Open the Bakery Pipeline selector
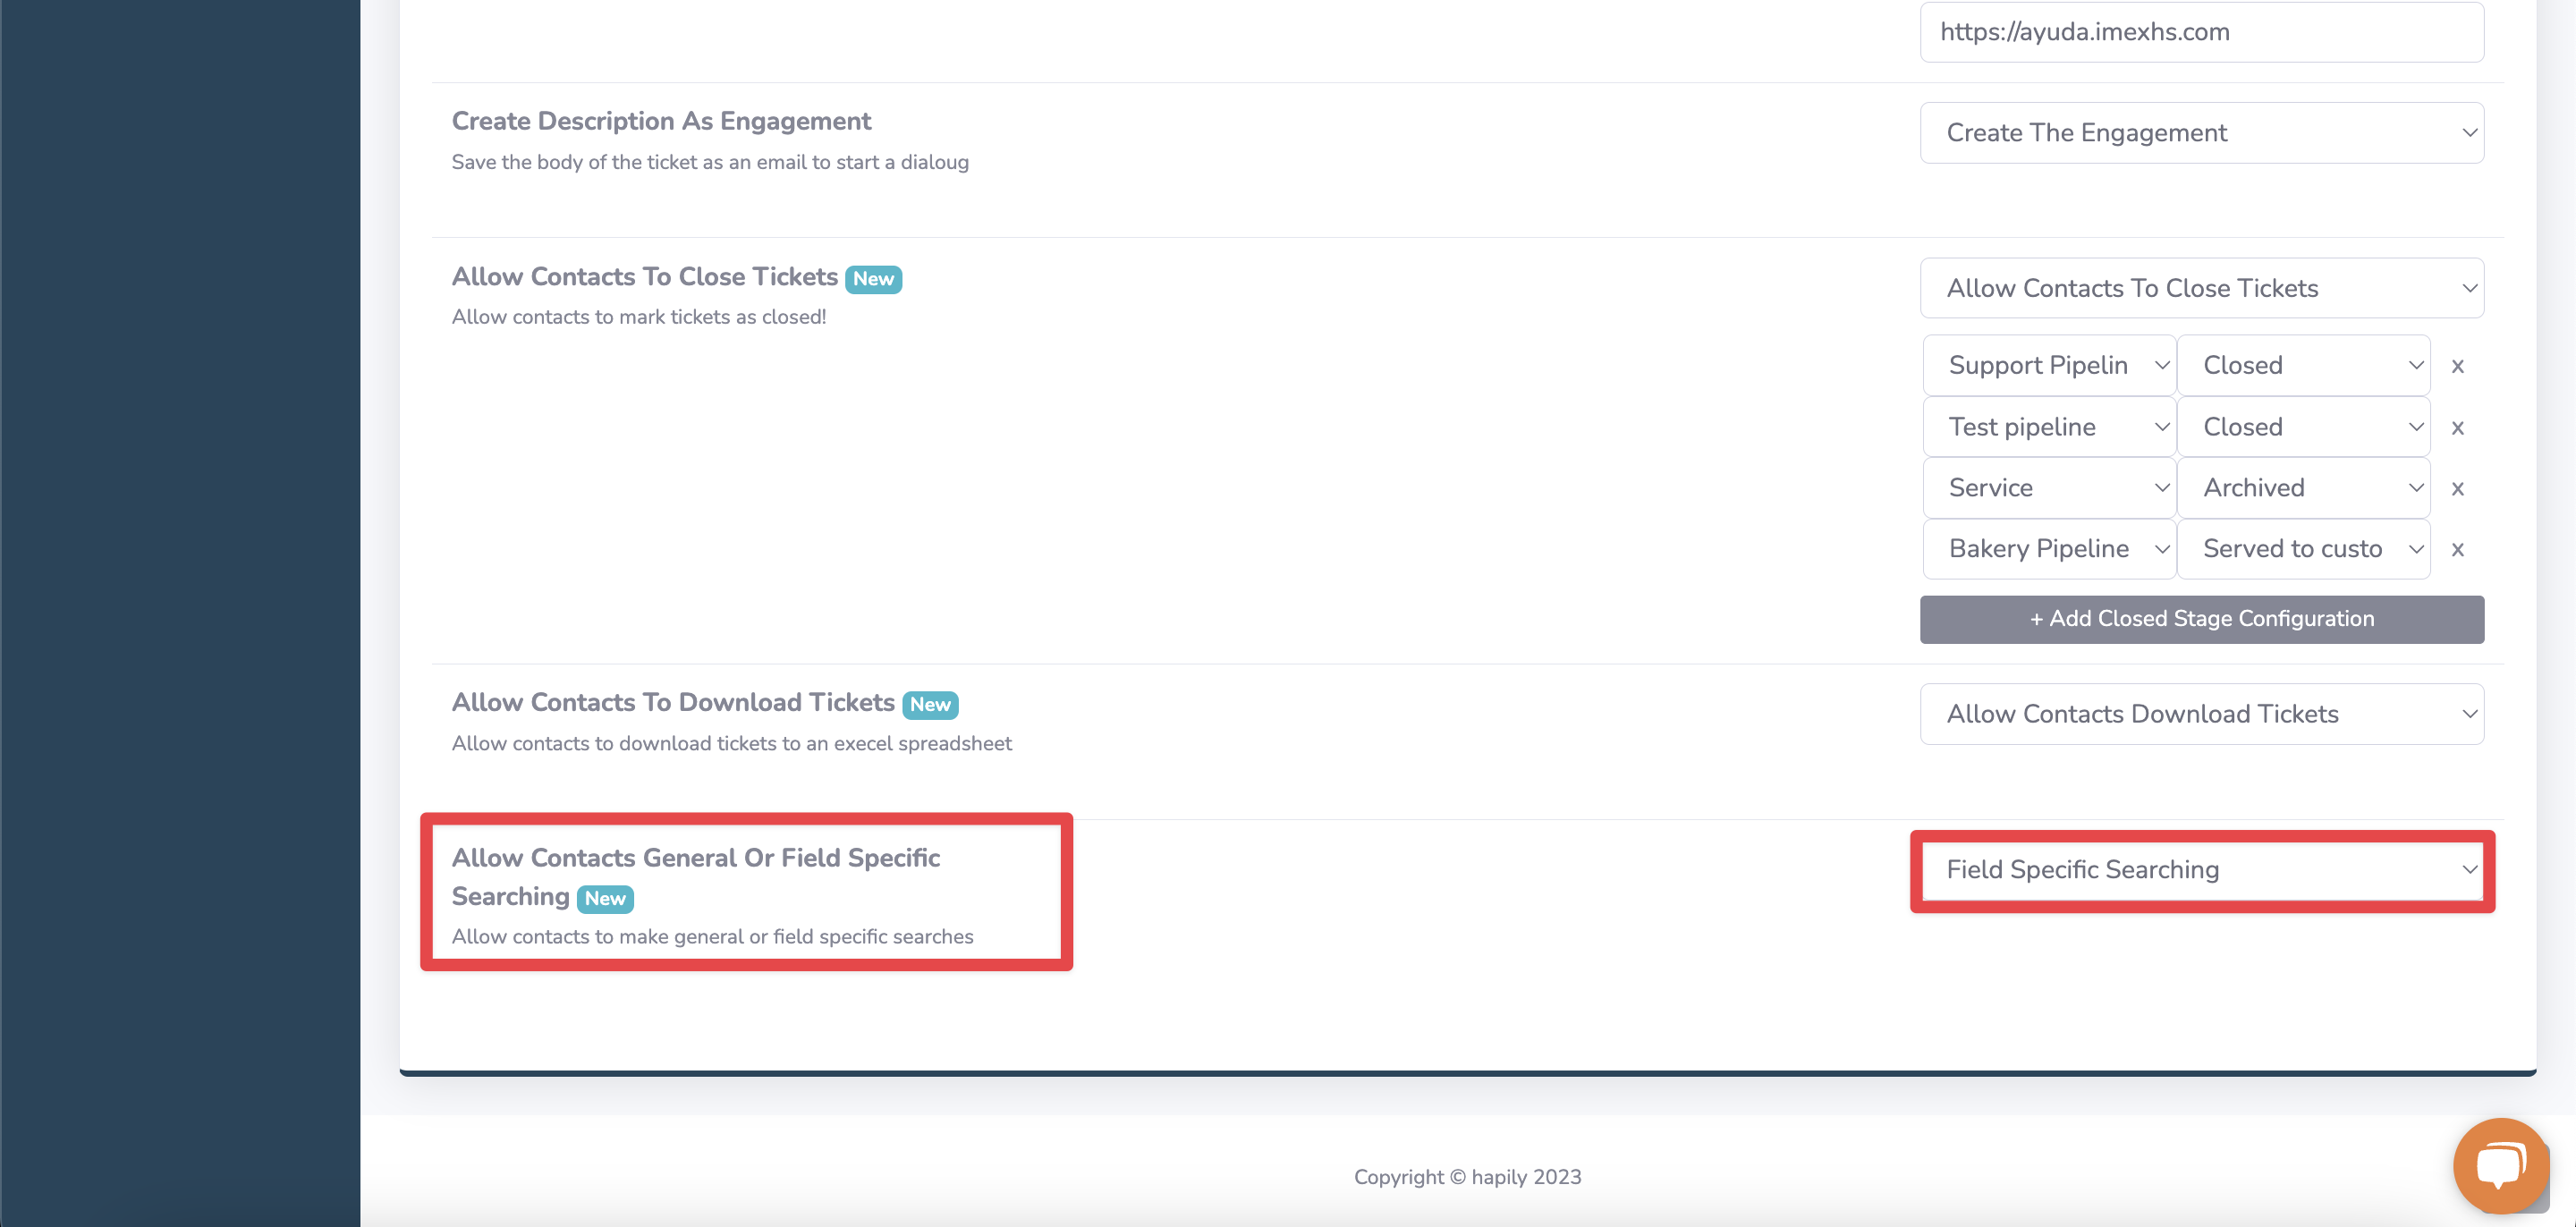This screenshot has height=1227, width=2576. point(2049,549)
